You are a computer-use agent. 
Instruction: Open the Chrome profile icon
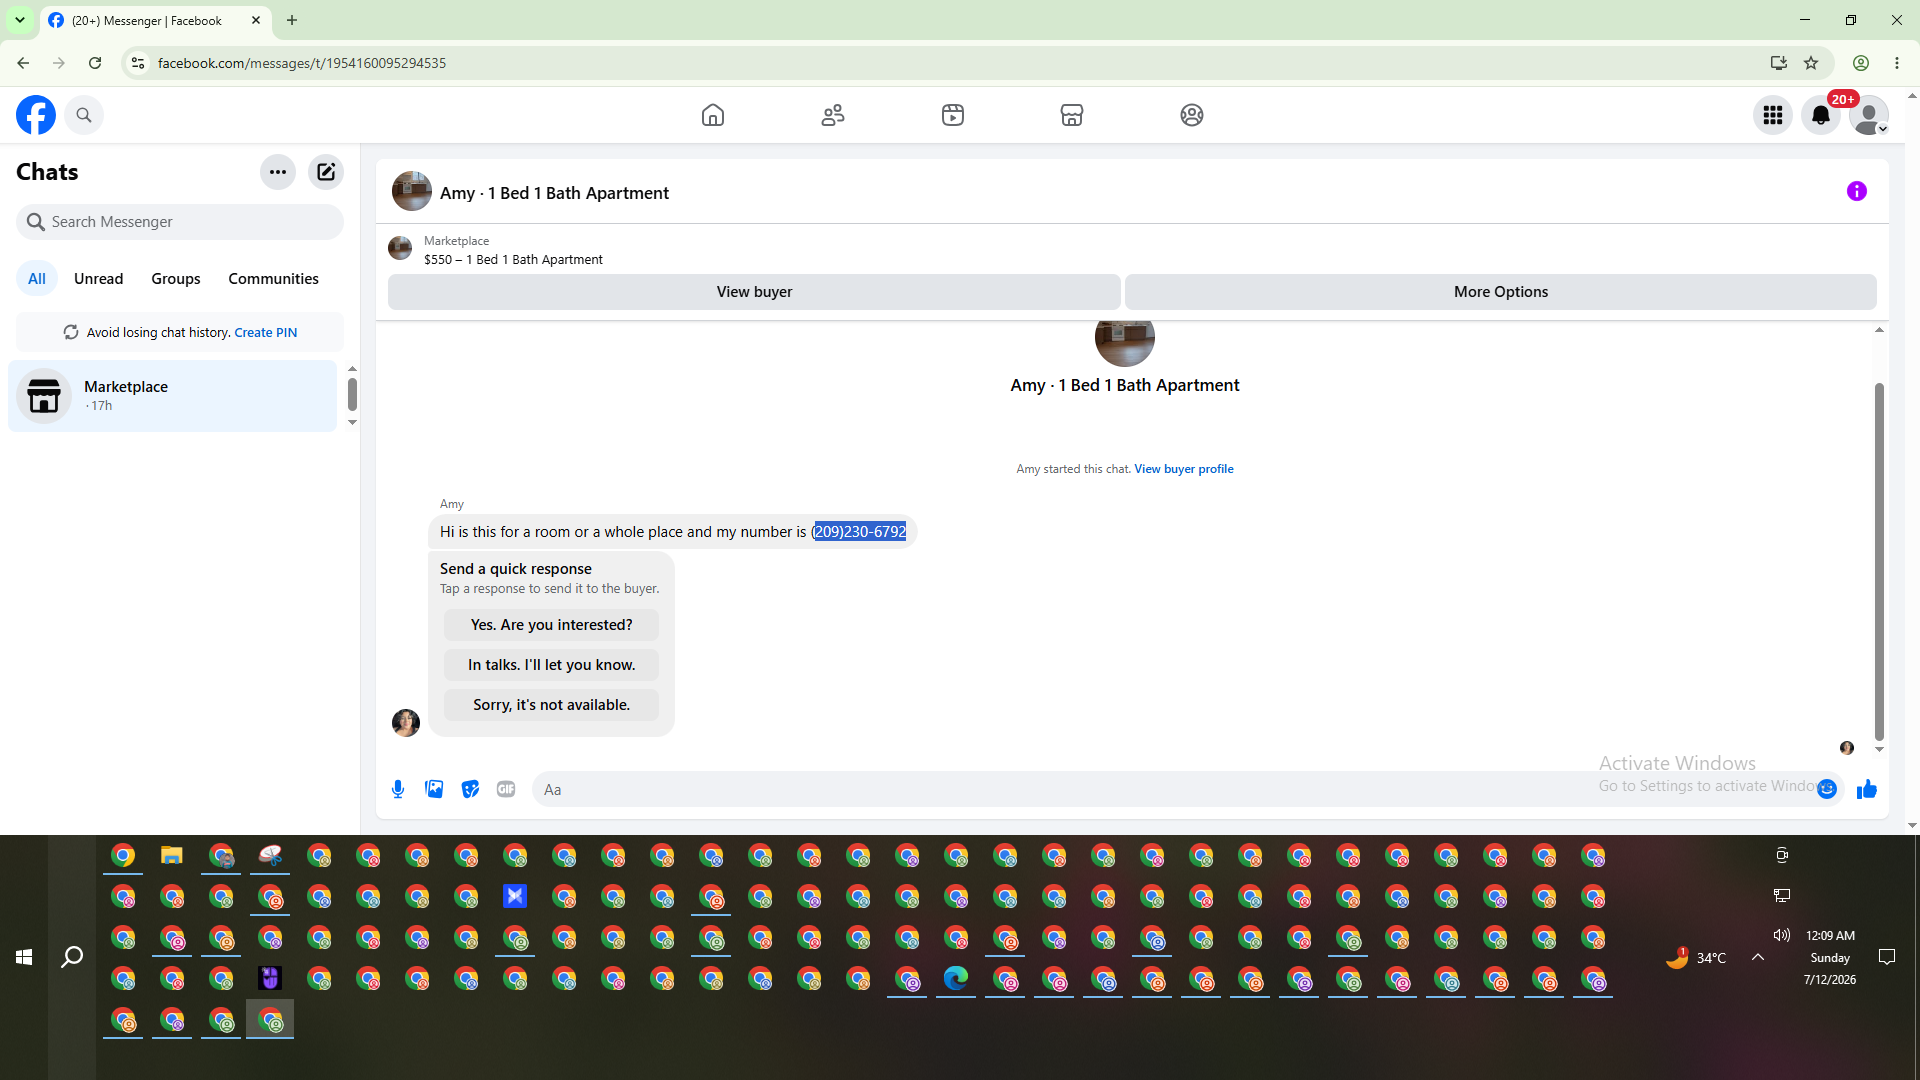point(1861,63)
